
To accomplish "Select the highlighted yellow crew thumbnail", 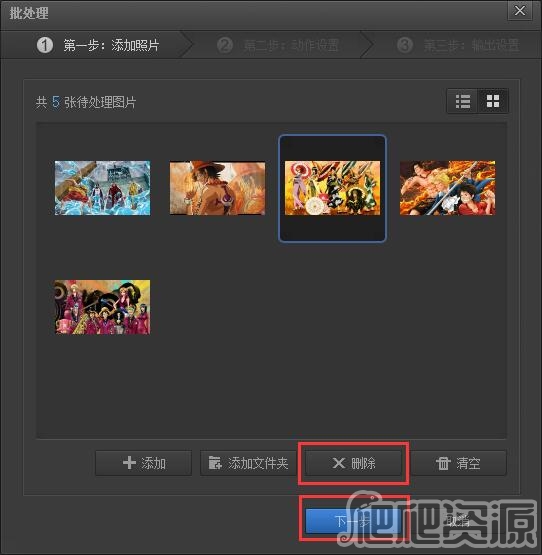I will [x=332, y=188].
